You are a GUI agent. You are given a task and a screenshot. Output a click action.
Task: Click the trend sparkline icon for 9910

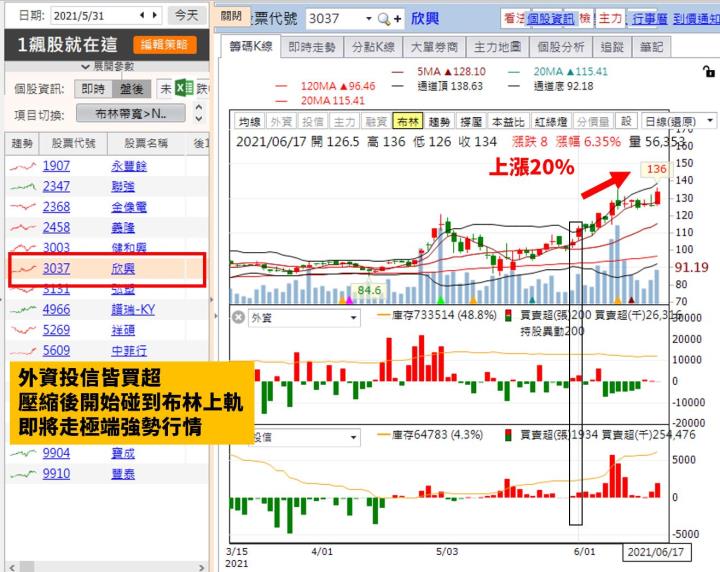click(x=22, y=474)
